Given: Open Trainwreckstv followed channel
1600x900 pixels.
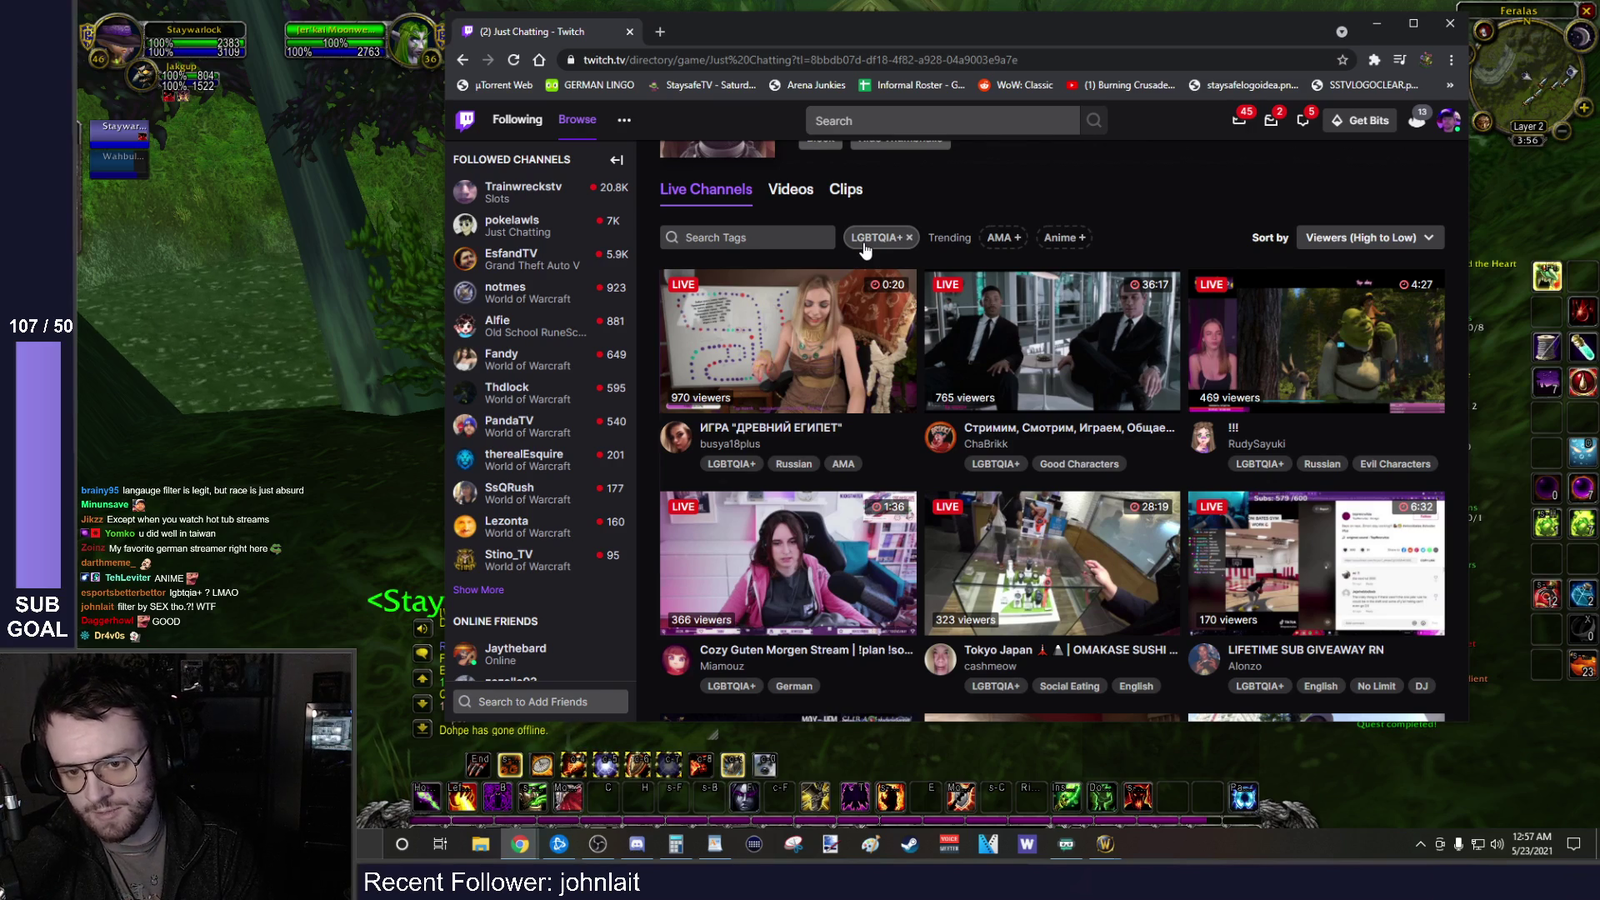Looking at the screenshot, I should [540, 192].
